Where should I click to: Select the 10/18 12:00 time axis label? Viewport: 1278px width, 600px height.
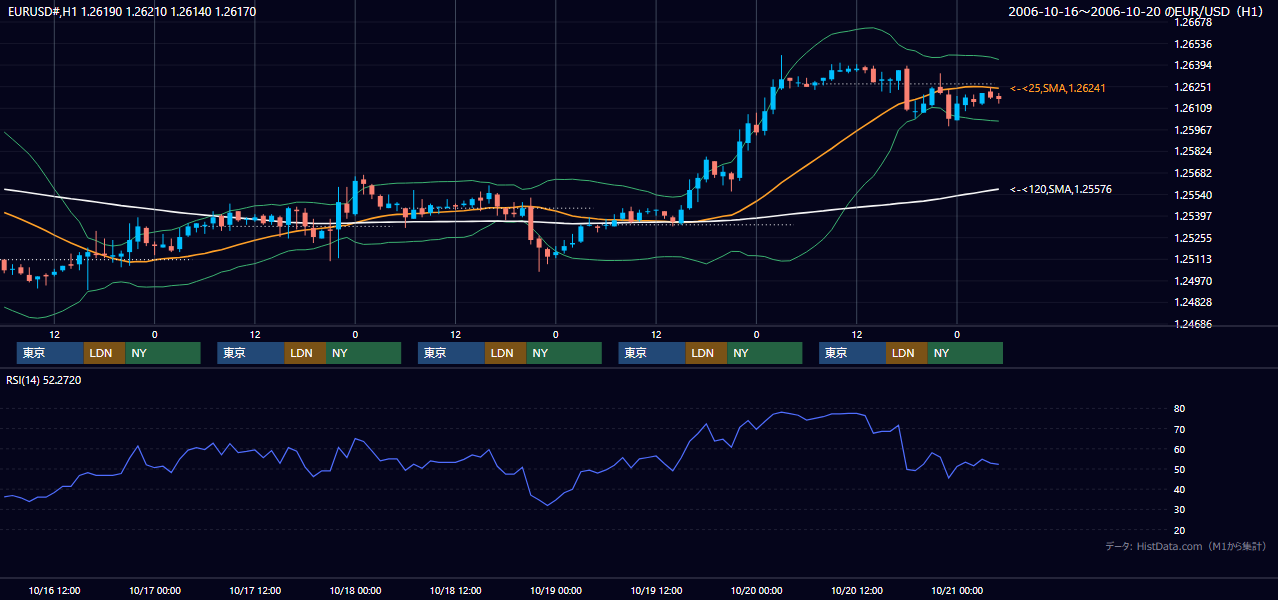tap(455, 590)
